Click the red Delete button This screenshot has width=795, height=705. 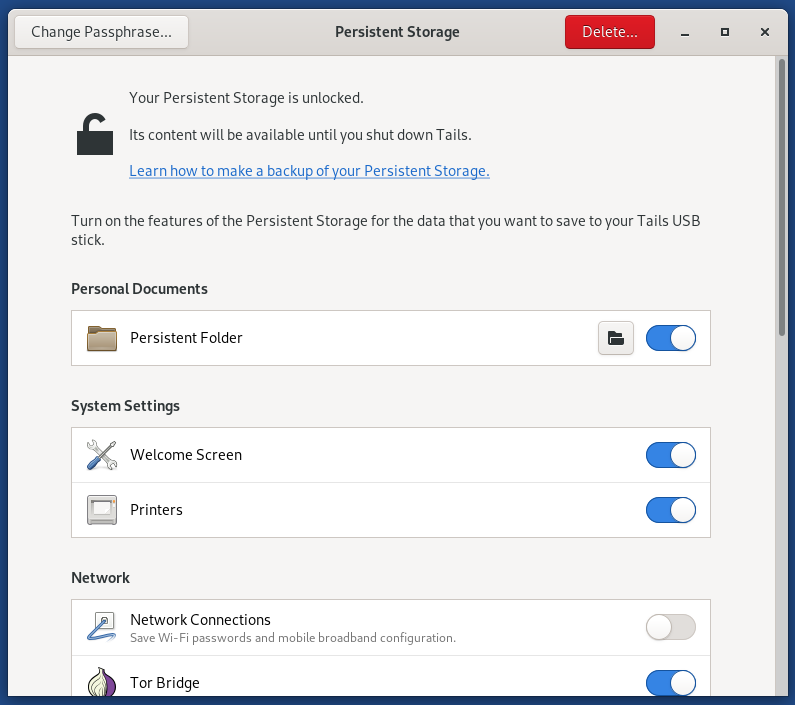coord(610,32)
